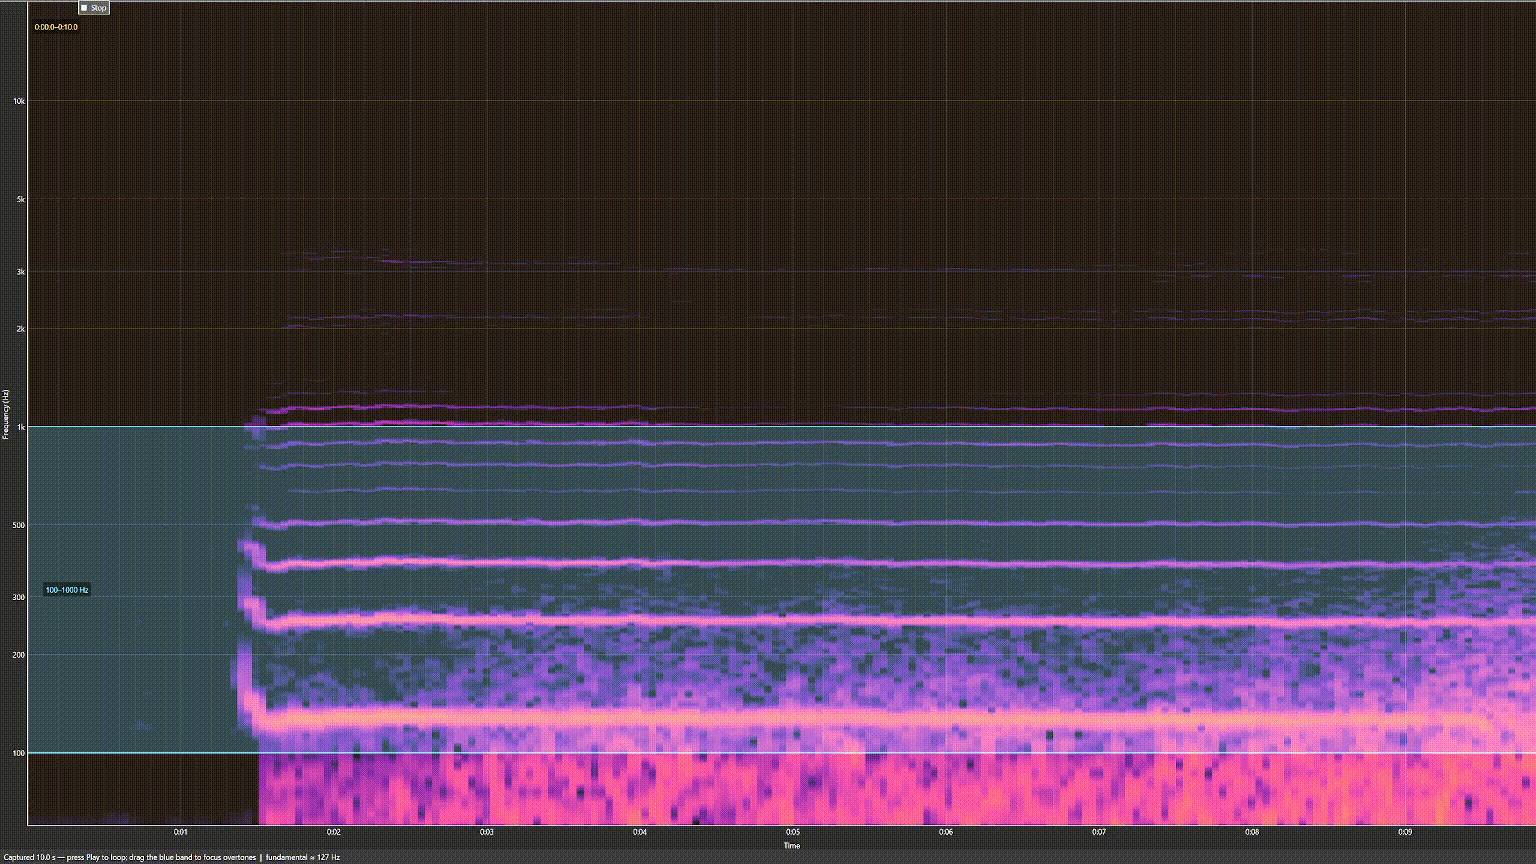Click the 300 frequency axis label
Image resolution: width=1536 pixels, height=864 pixels.
click(19, 597)
